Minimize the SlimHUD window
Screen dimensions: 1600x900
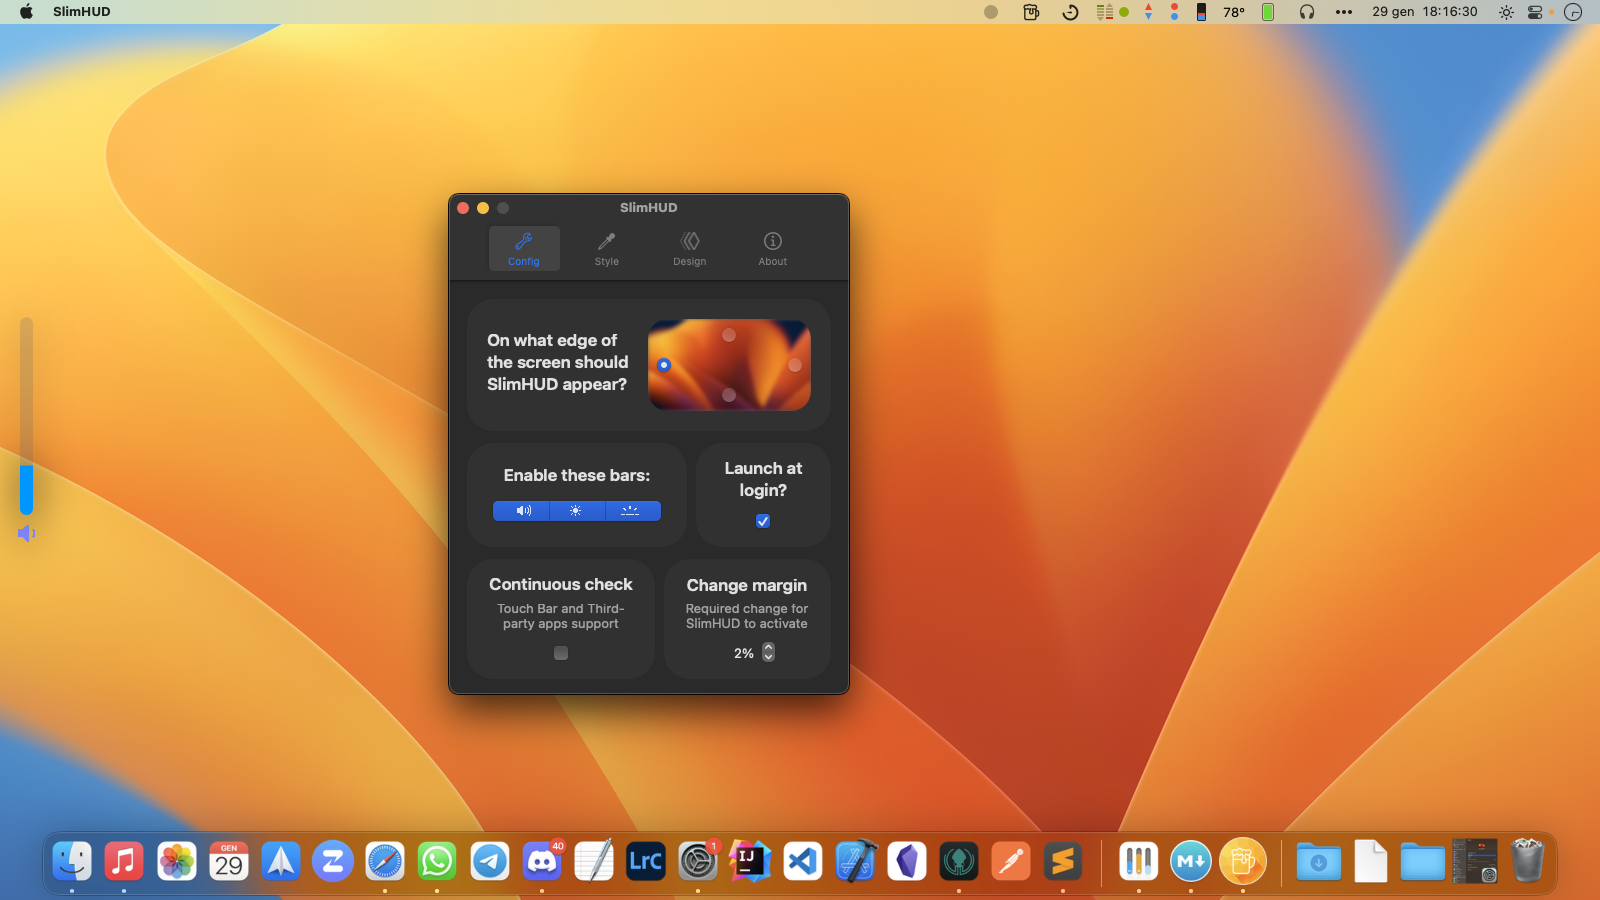coord(483,208)
